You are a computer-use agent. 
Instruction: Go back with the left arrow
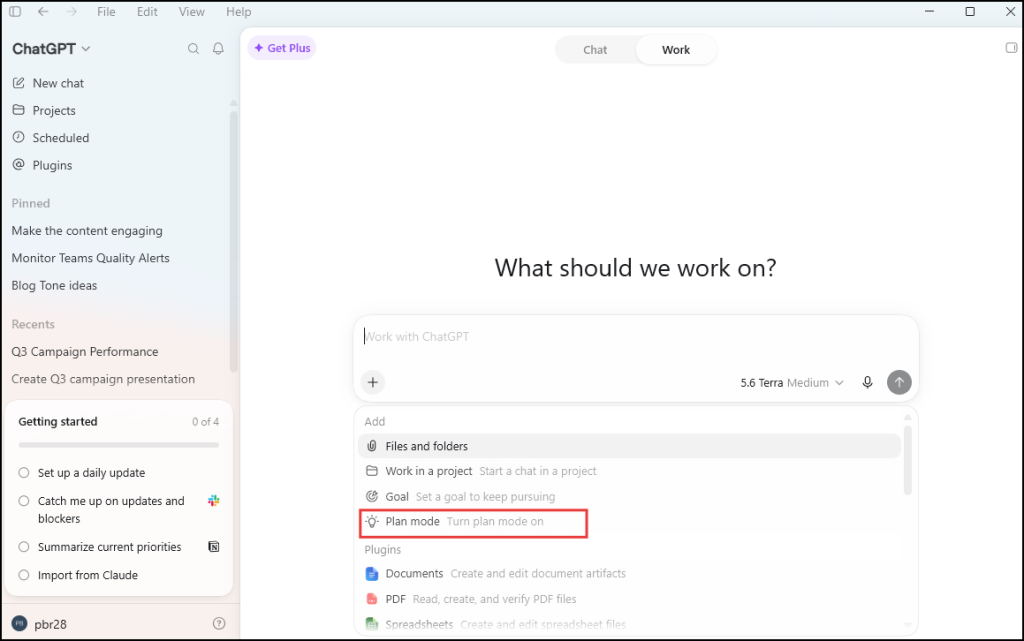click(x=43, y=11)
